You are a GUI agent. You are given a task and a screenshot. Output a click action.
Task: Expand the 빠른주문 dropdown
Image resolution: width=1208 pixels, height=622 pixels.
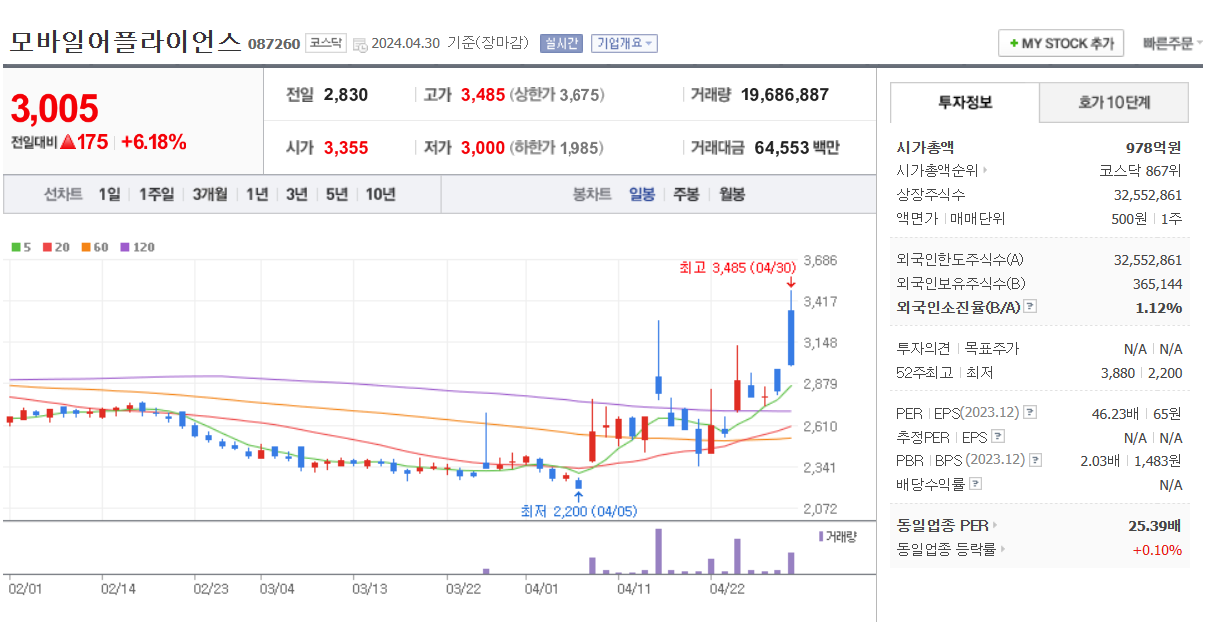(1173, 43)
